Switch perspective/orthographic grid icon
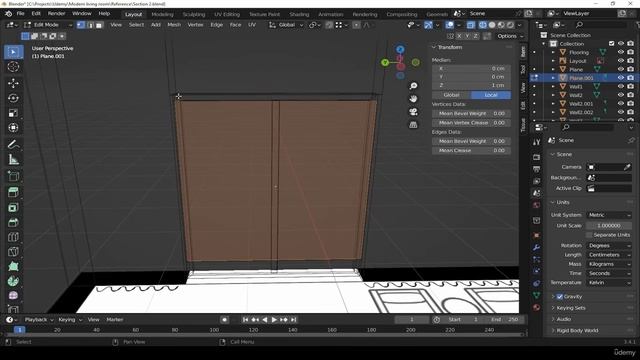This screenshot has height=360, width=640. point(413,125)
